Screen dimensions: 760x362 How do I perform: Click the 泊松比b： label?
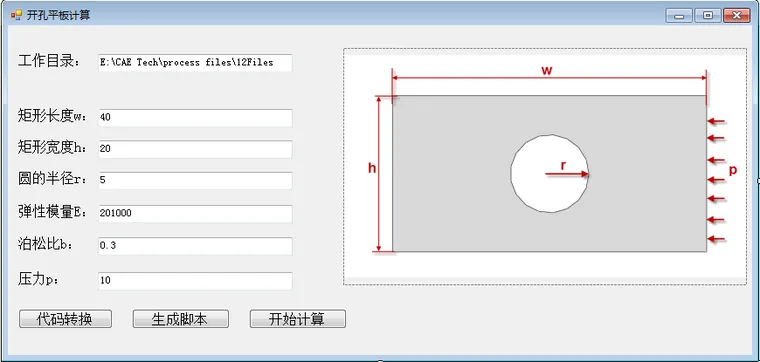coord(46,245)
